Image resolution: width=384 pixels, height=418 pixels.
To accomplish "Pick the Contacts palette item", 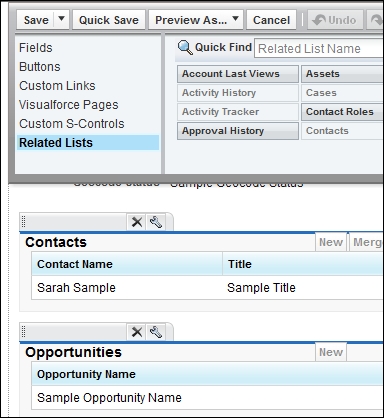I will click(x=342, y=131).
